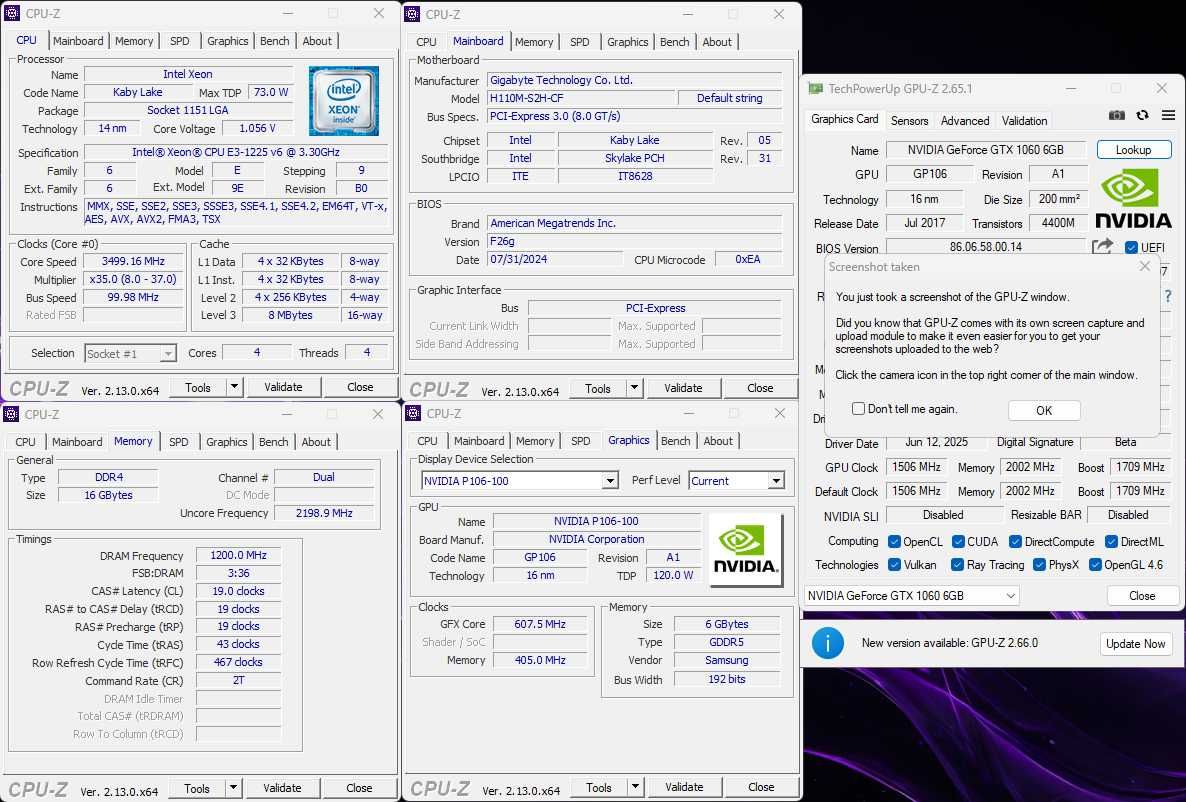The image size is (1186, 802).
Task: Close the Screenshot taken dialog with X
Action: click(1144, 266)
